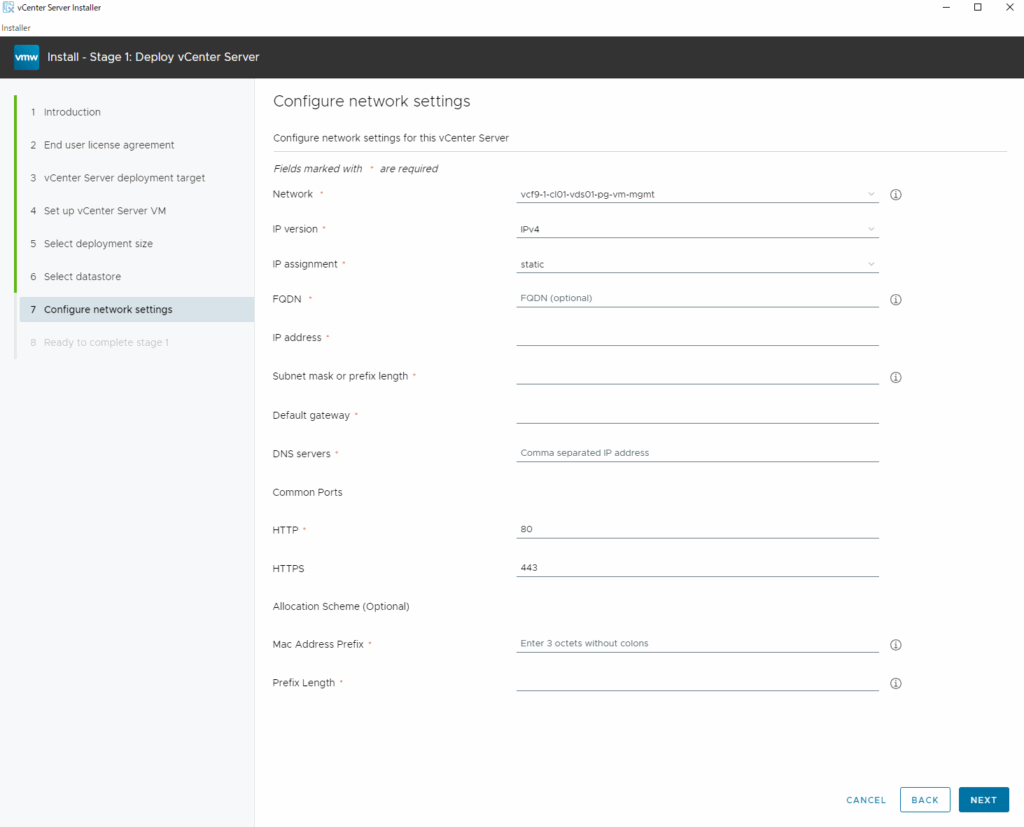Click the info icon beside FQDN field

pyautogui.click(x=896, y=299)
